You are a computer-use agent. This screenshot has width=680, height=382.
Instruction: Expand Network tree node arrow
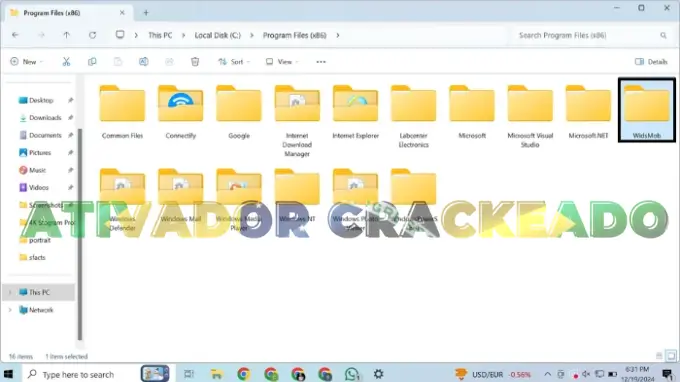coord(10,310)
